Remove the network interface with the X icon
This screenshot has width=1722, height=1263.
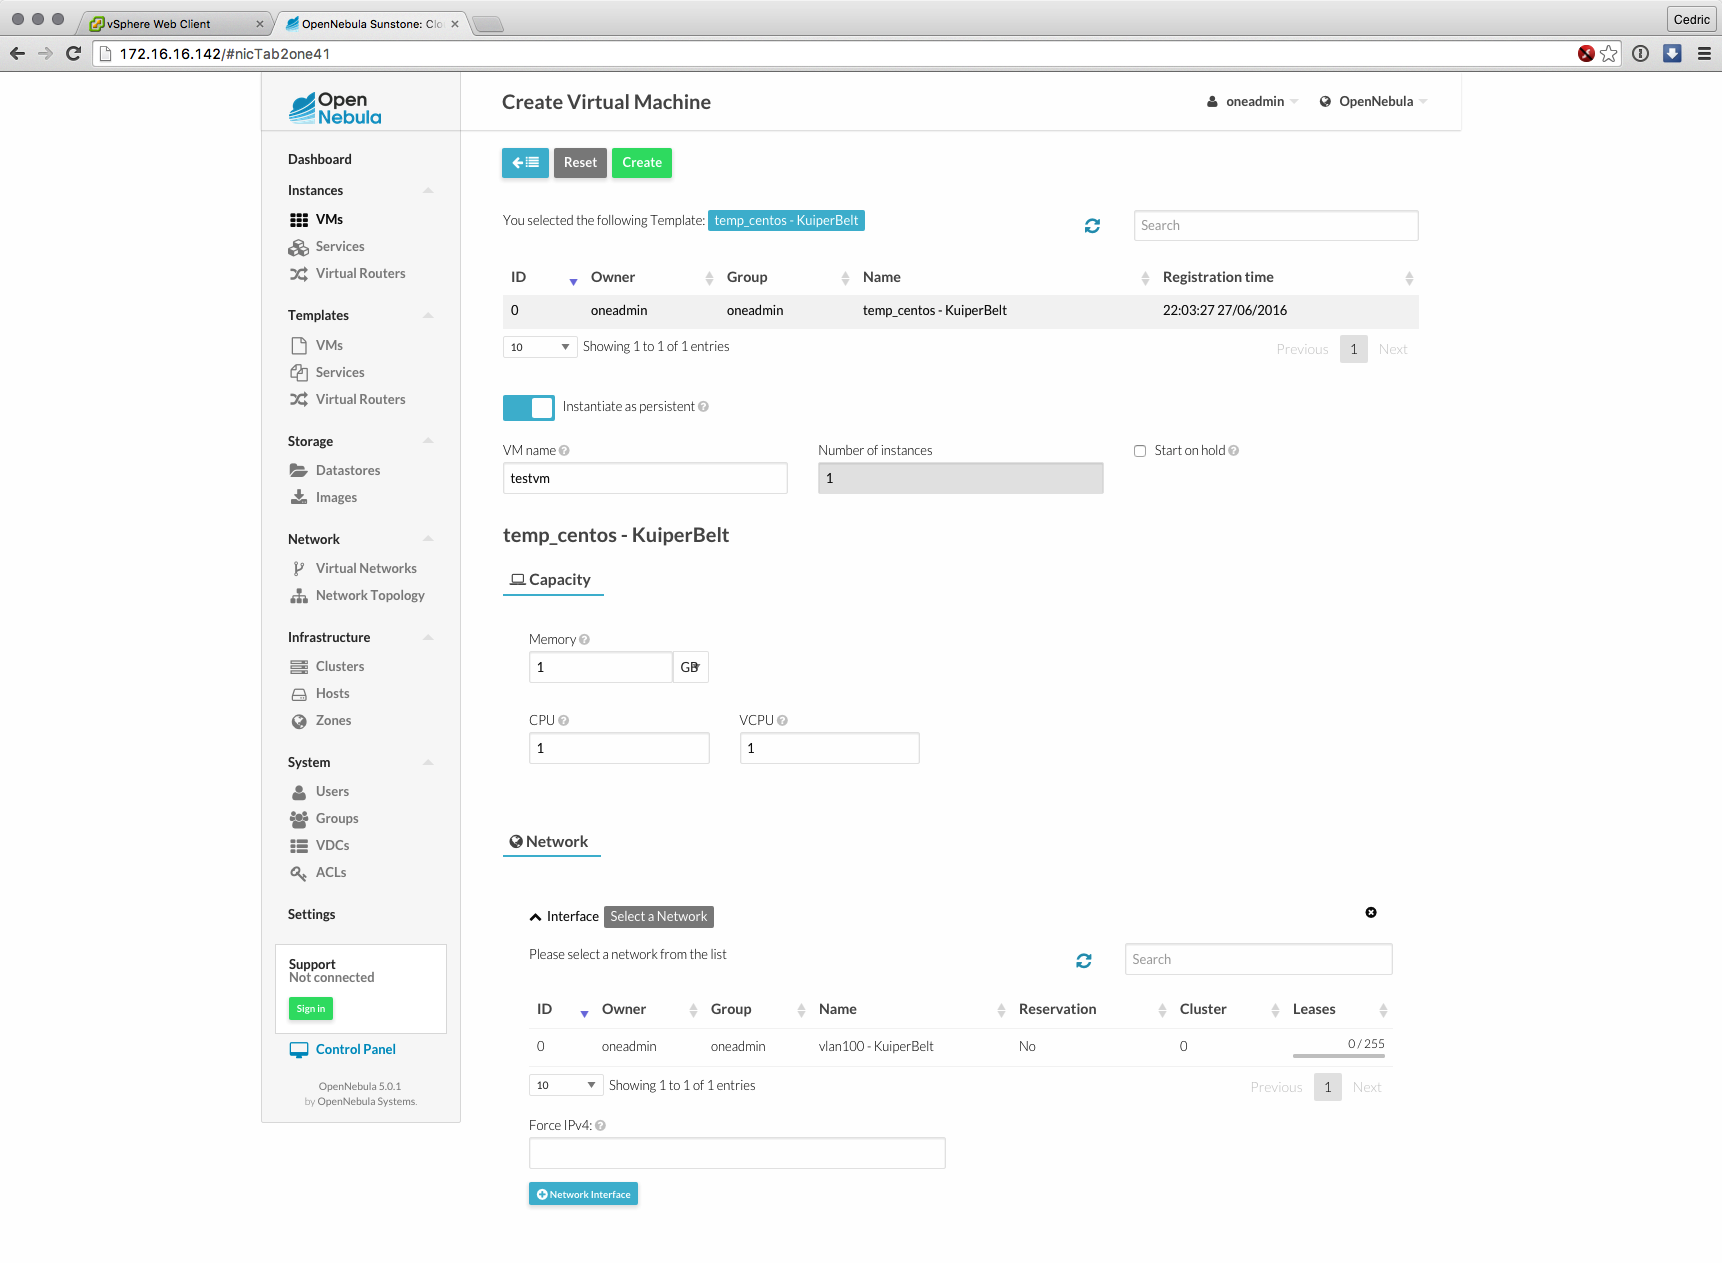click(x=1371, y=912)
